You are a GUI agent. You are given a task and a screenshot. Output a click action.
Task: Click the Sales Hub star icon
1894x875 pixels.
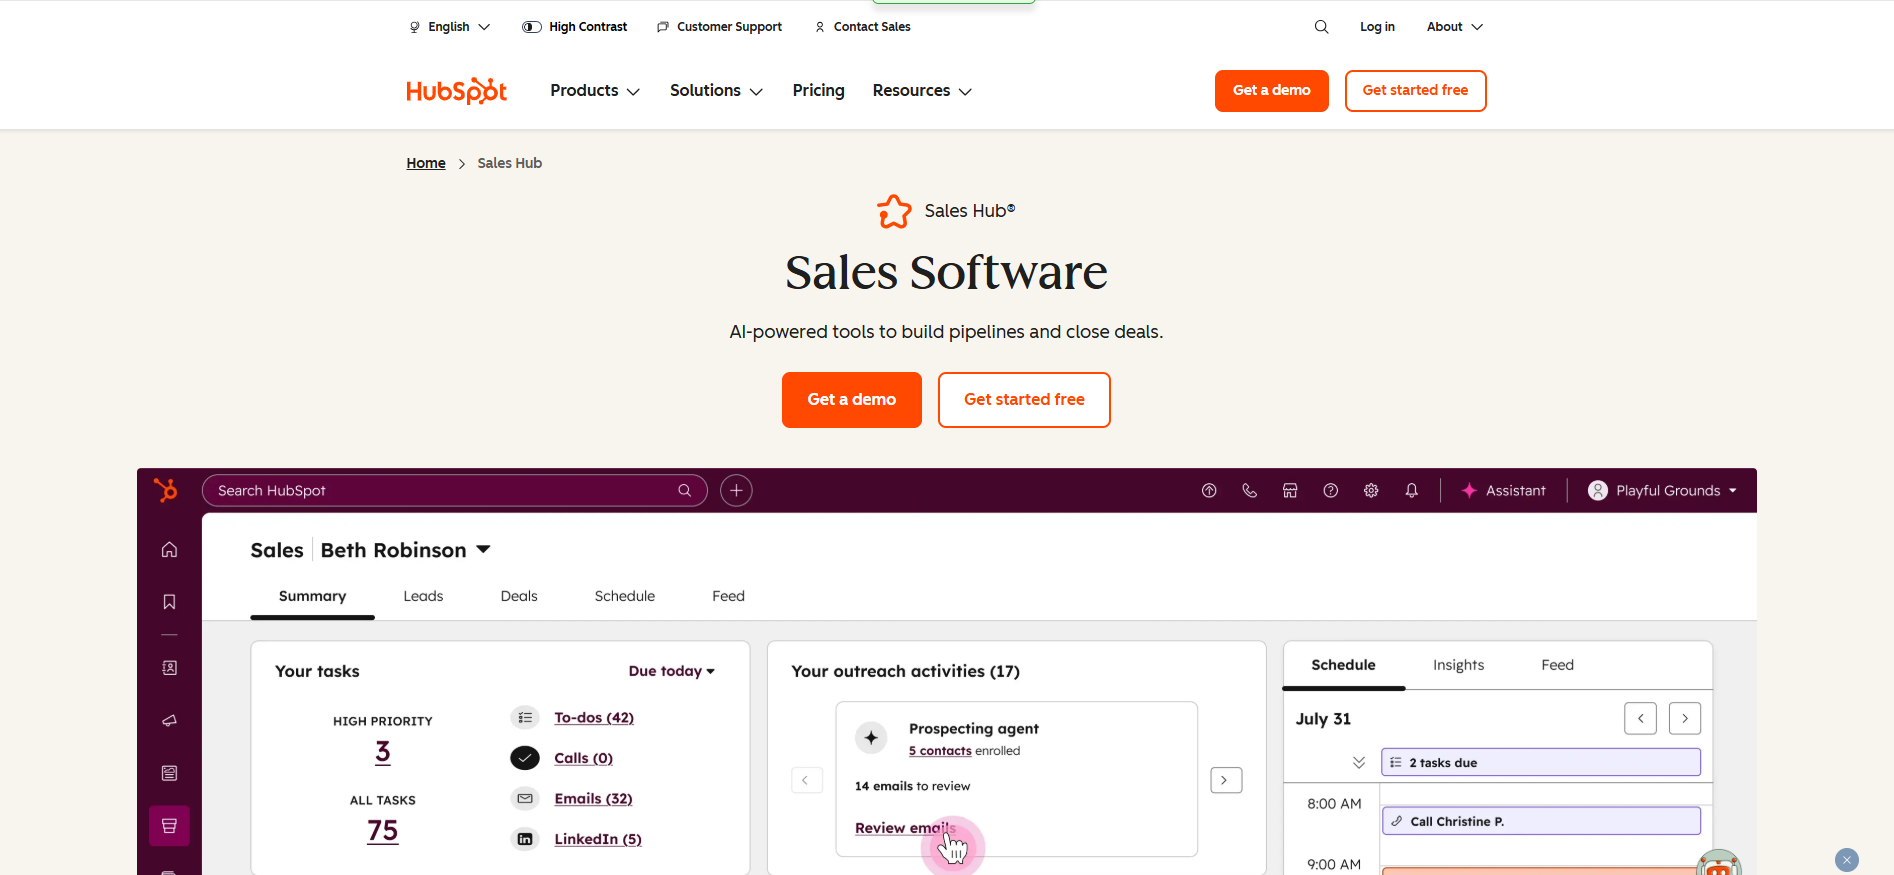[894, 211]
